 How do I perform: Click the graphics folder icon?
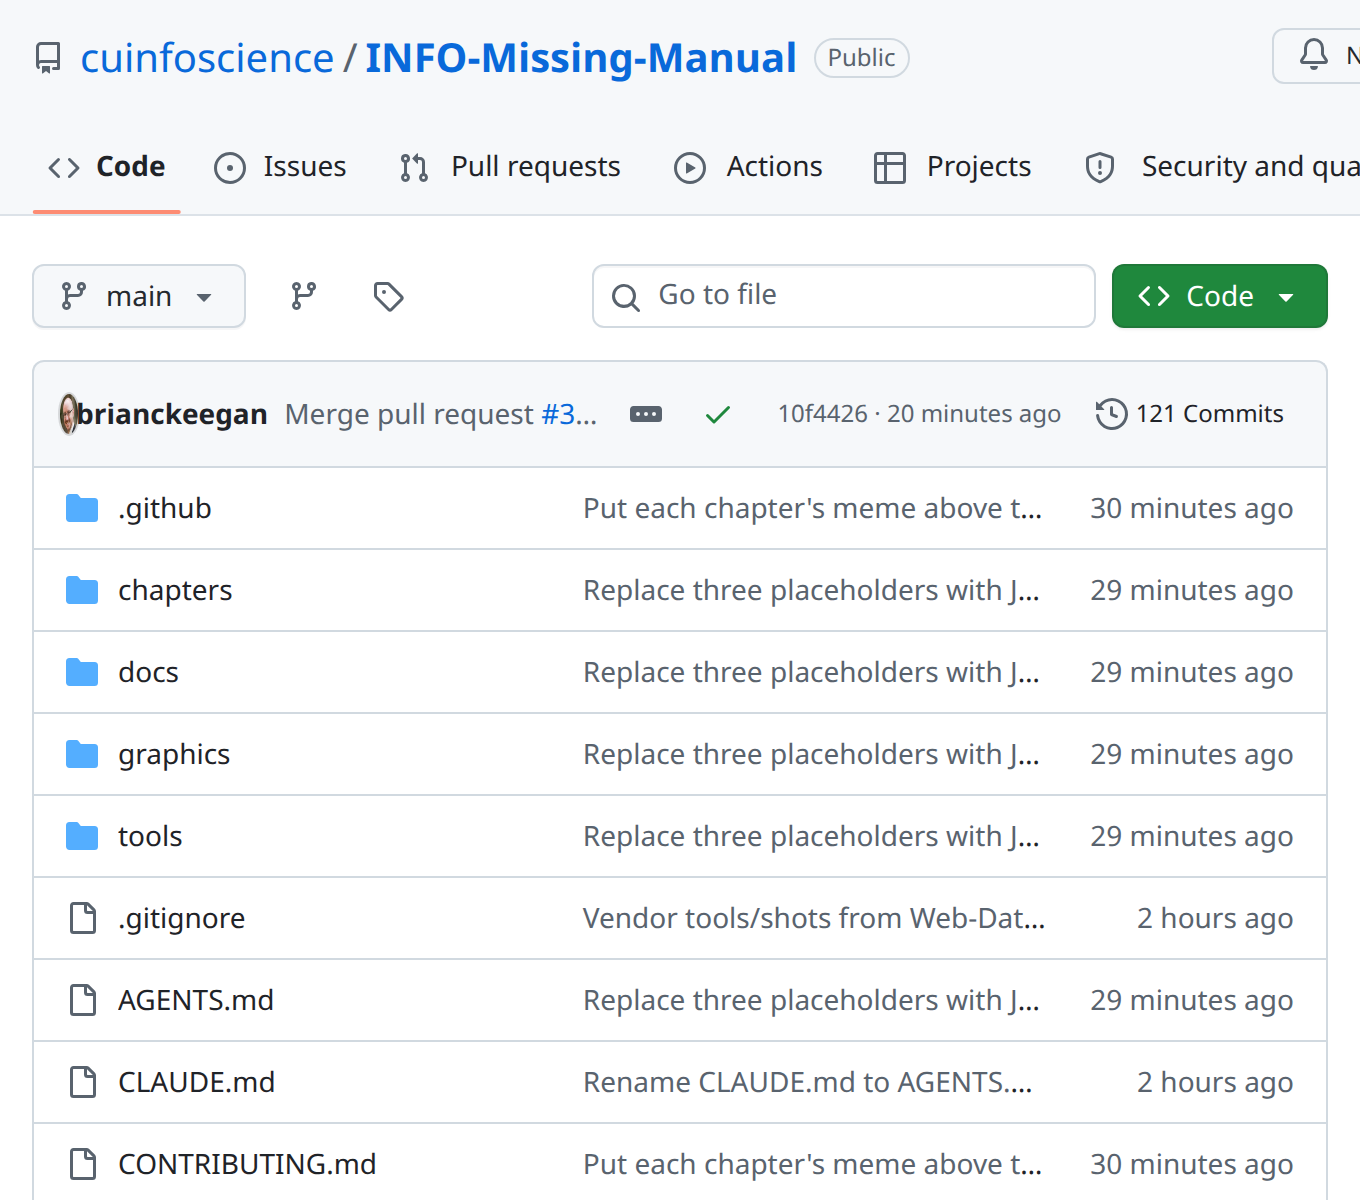click(x=82, y=754)
